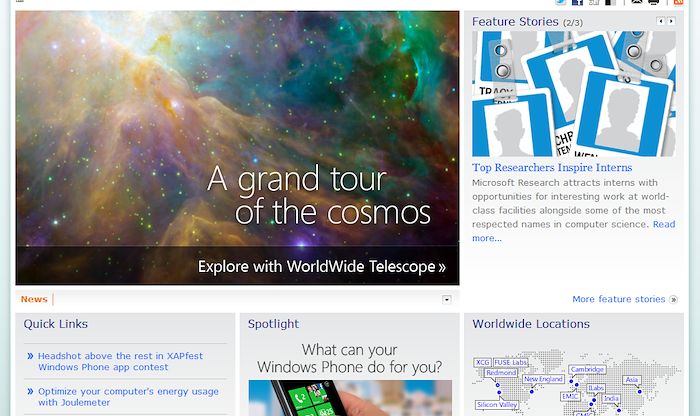Screen dimensions: 700x416
Task: Click the Worldwide Locations heading
Action: (531, 324)
